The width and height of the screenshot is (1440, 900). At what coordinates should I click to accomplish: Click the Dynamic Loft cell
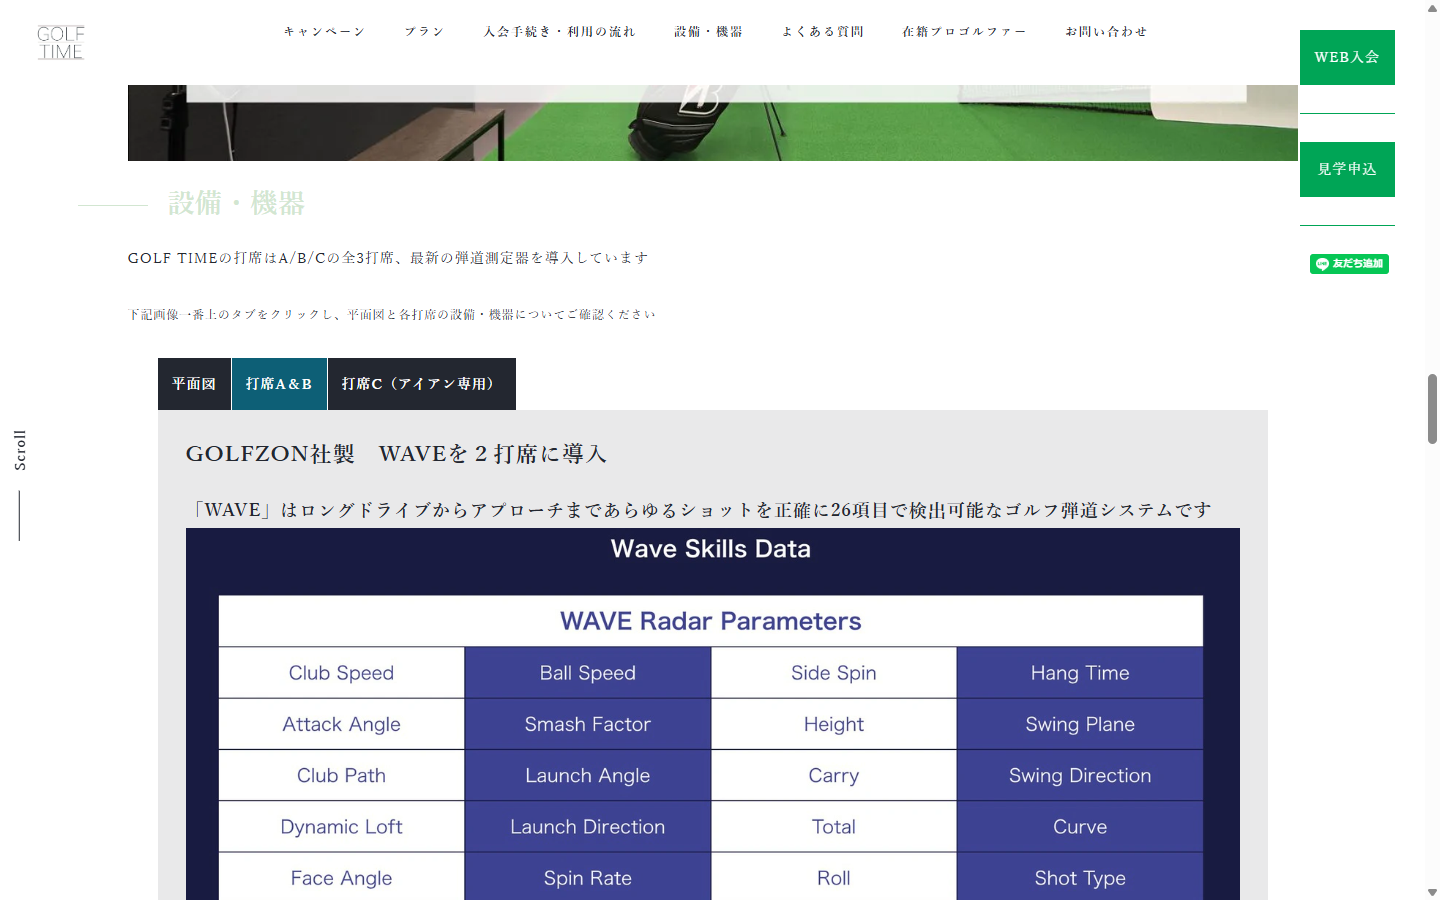point(341,827)
